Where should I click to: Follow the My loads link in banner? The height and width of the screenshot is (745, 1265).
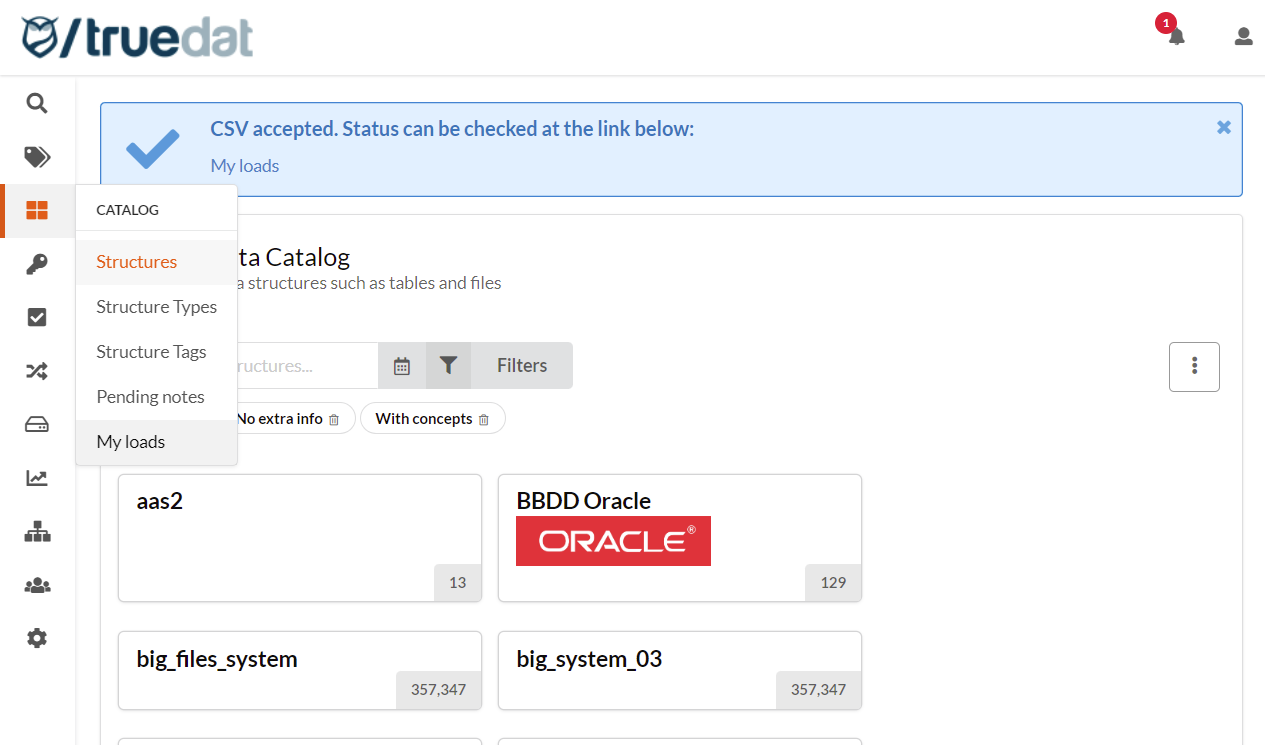(245, 166)
